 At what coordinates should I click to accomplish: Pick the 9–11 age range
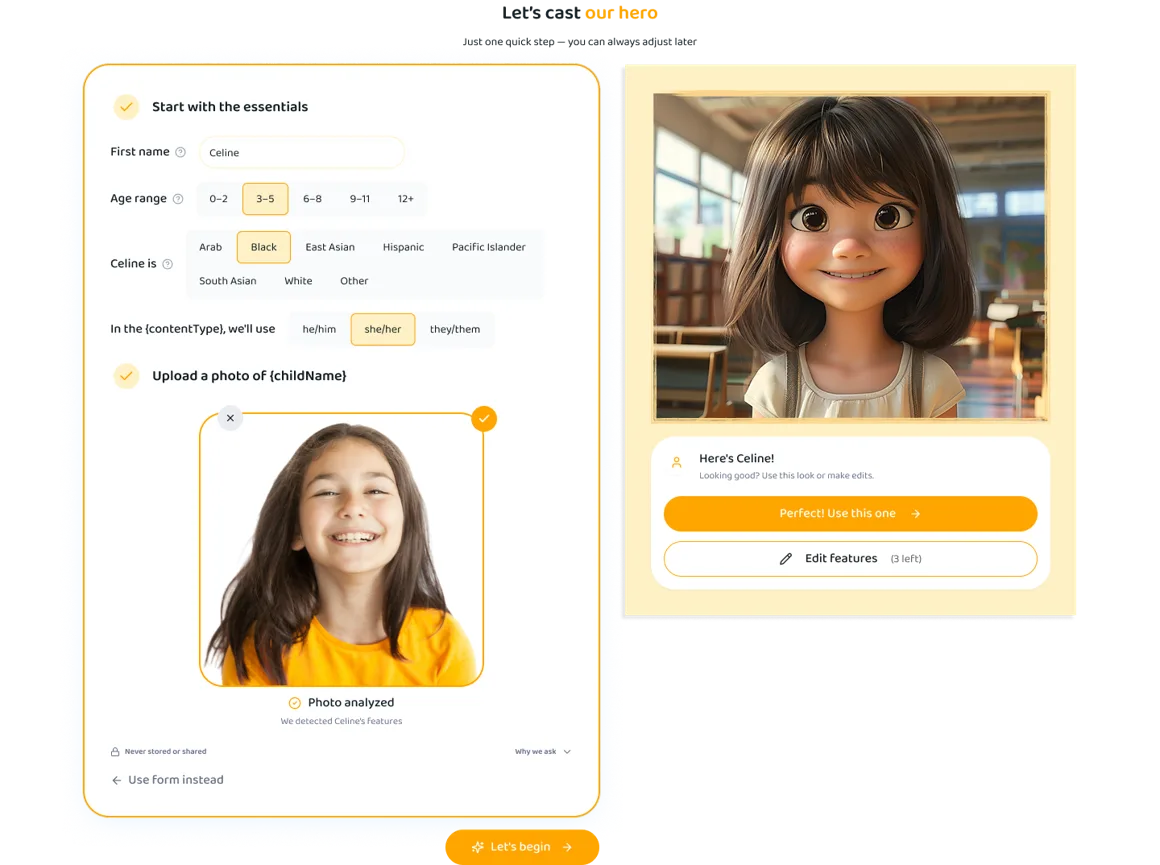[360, 199]
